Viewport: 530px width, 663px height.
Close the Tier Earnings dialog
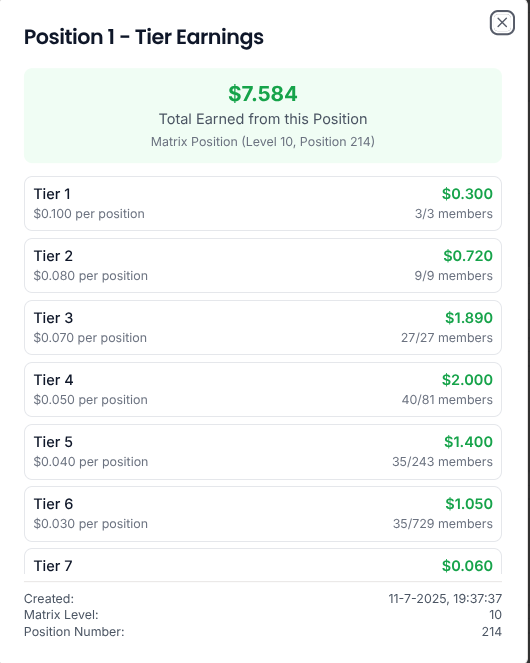[x=502, y=22]
